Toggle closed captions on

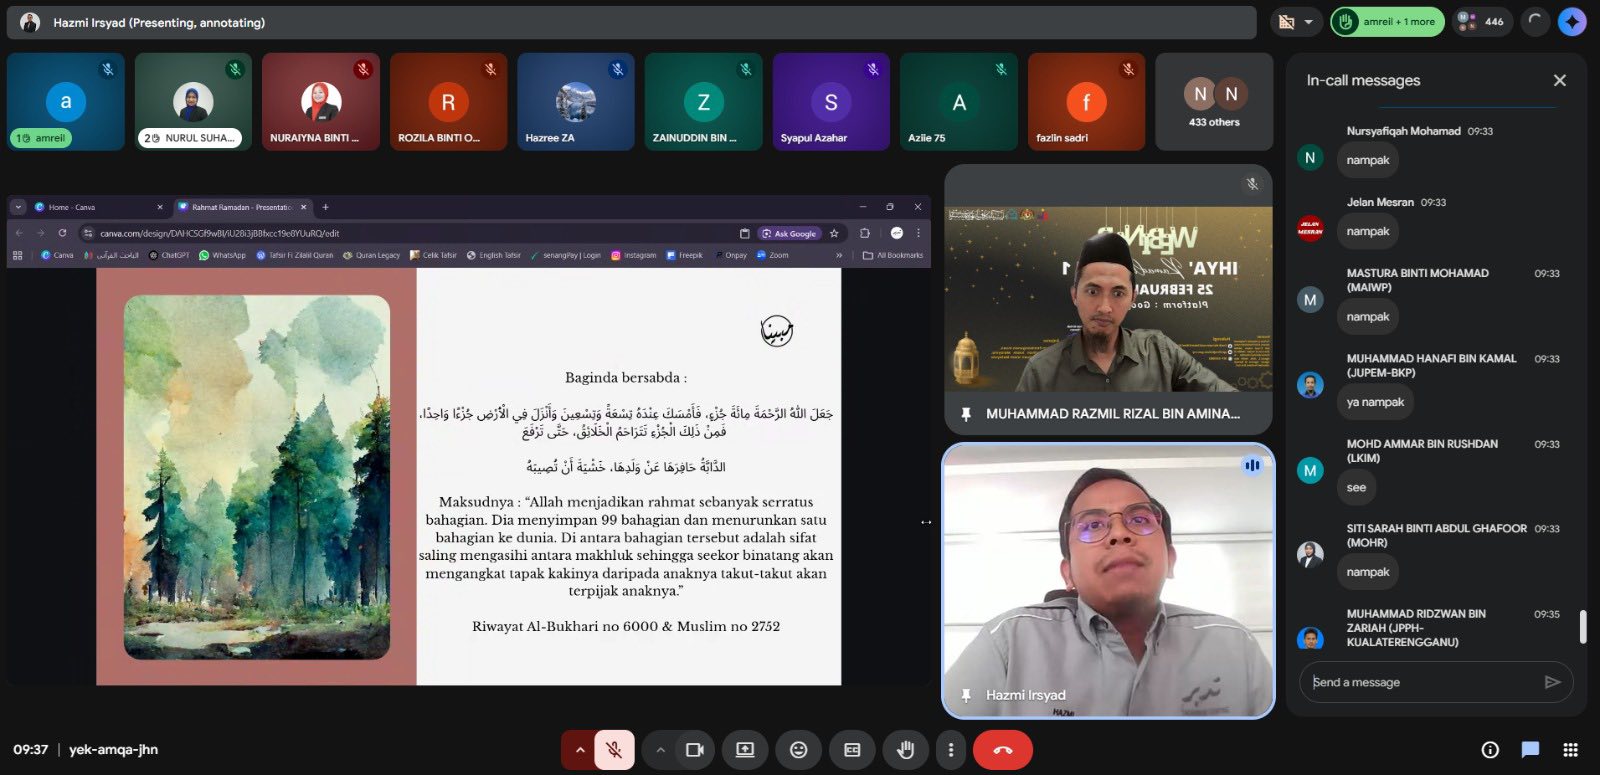click(x=852, y=750)
